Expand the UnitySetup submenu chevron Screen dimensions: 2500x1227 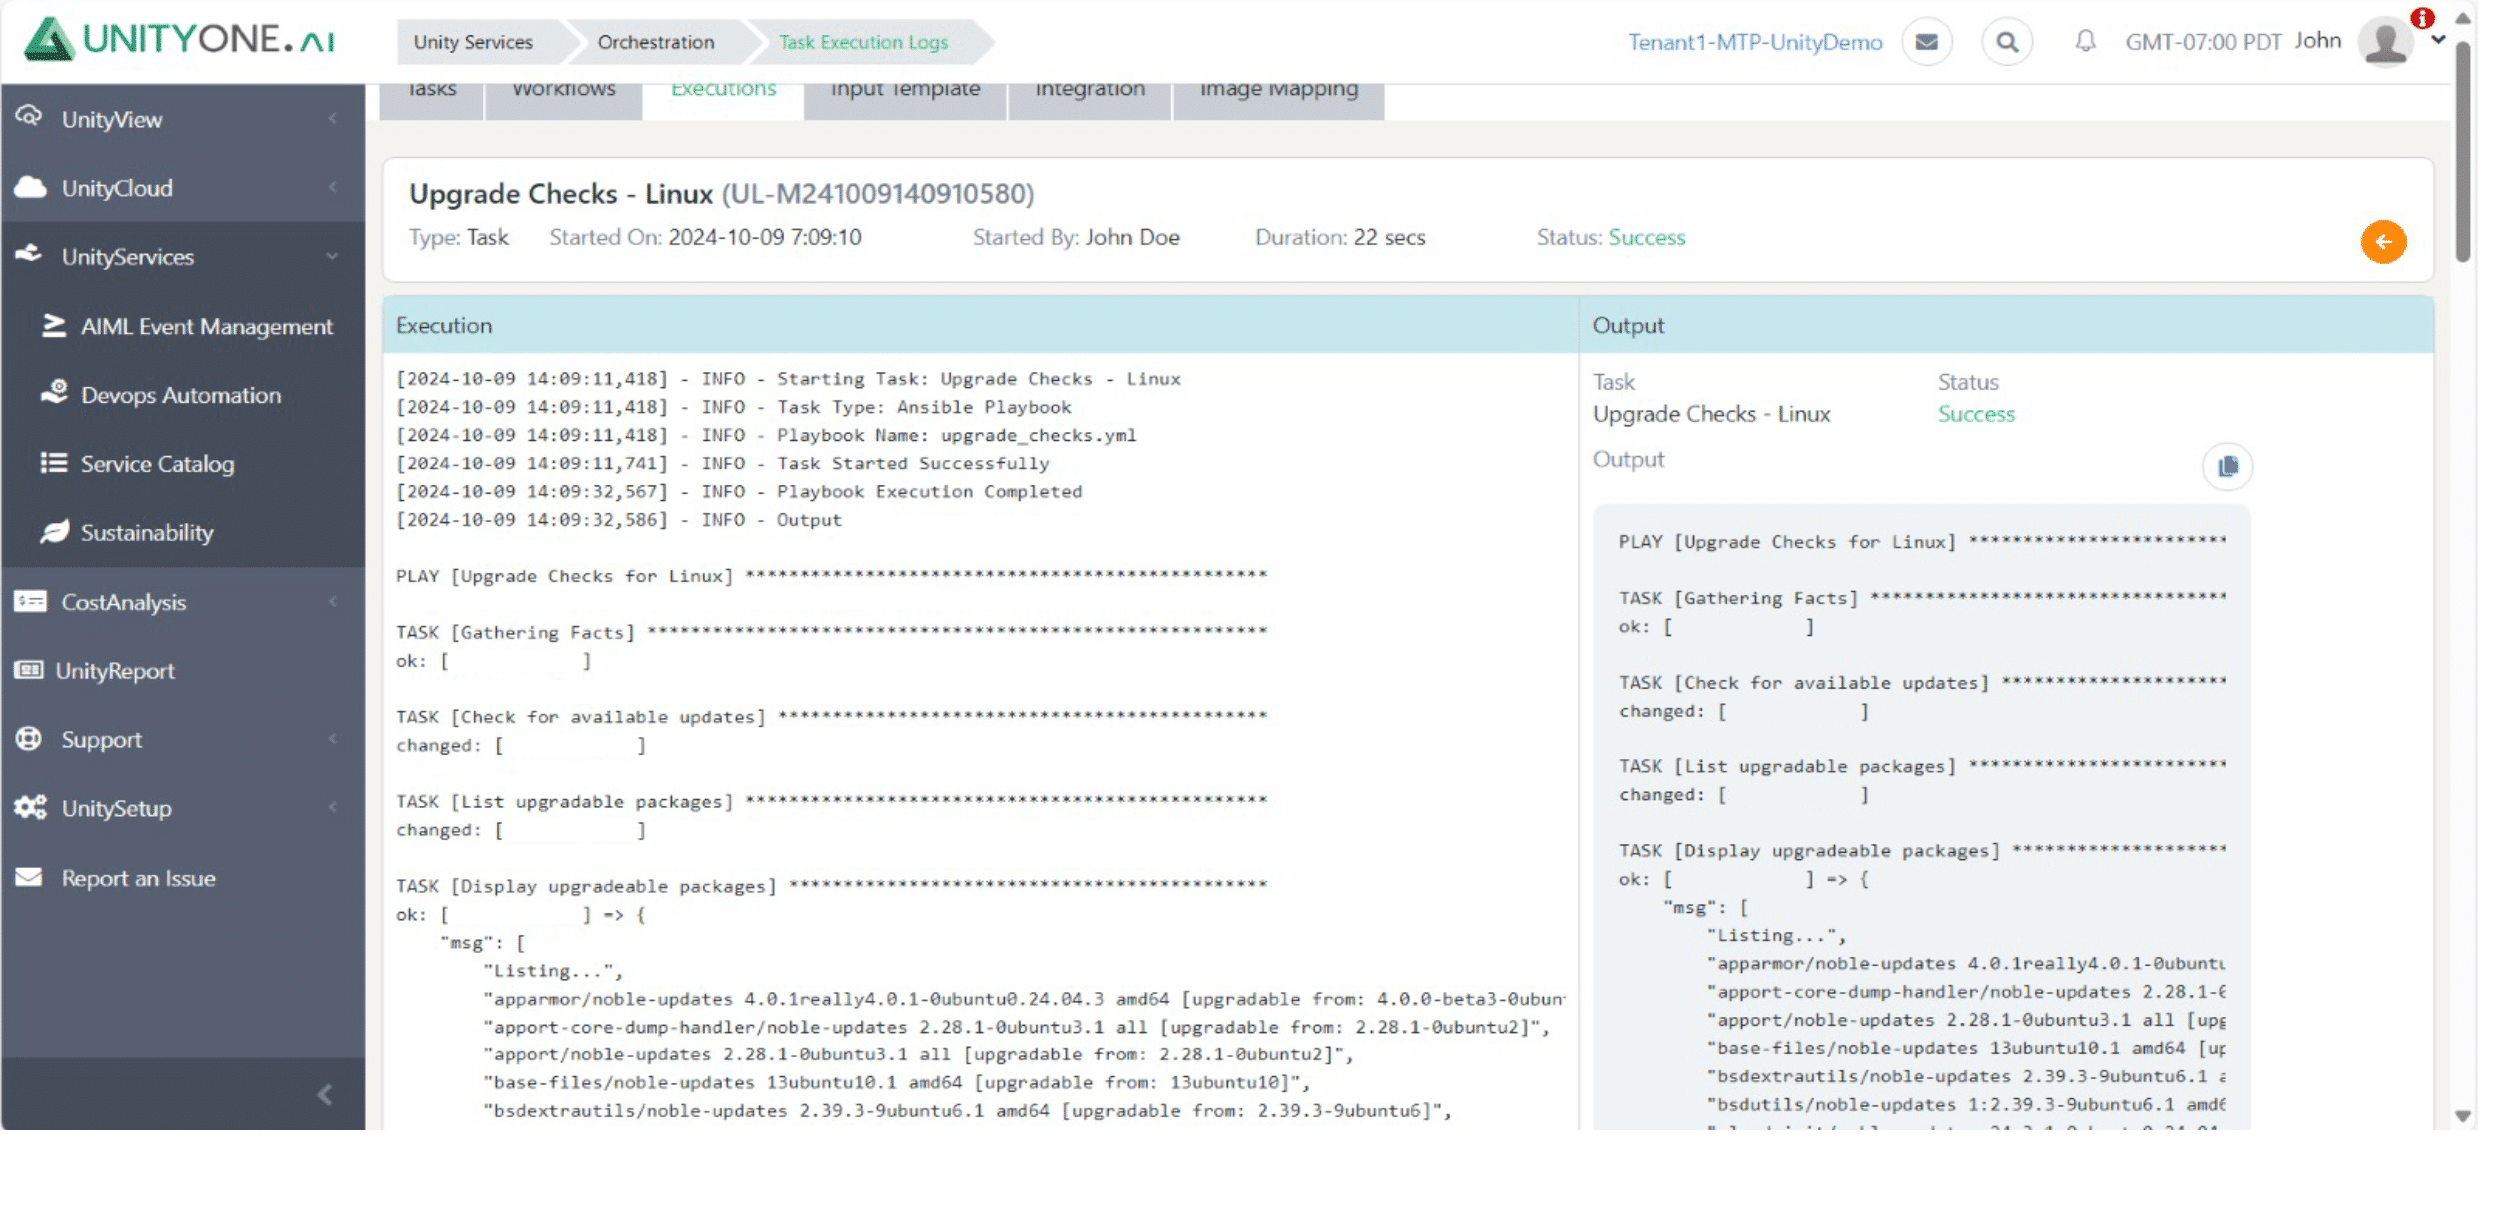coord(332,807)
